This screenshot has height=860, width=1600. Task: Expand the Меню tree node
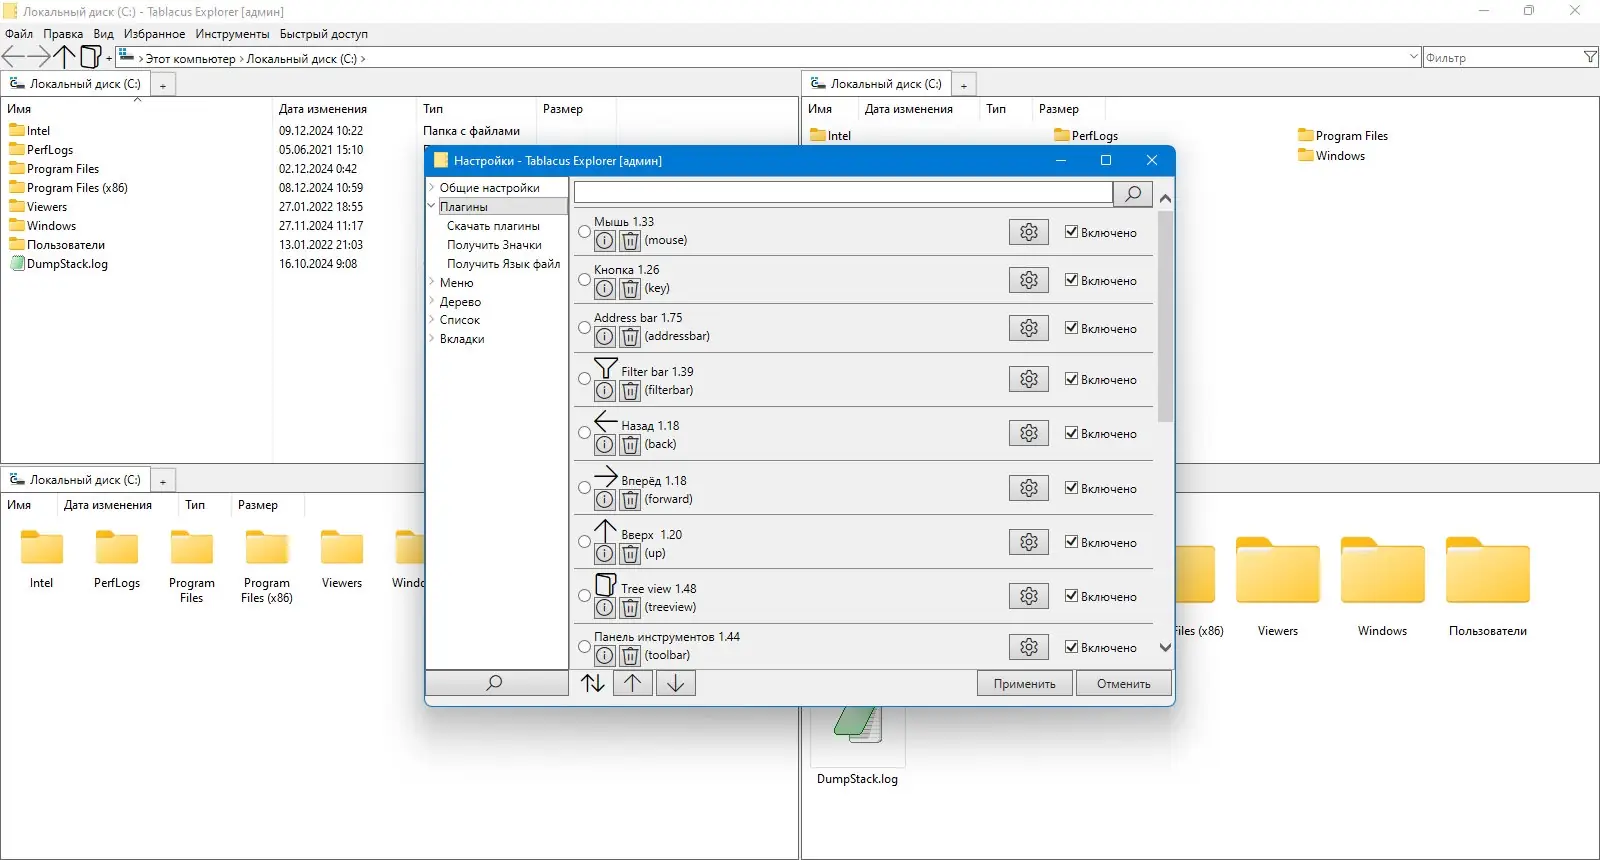432,282
